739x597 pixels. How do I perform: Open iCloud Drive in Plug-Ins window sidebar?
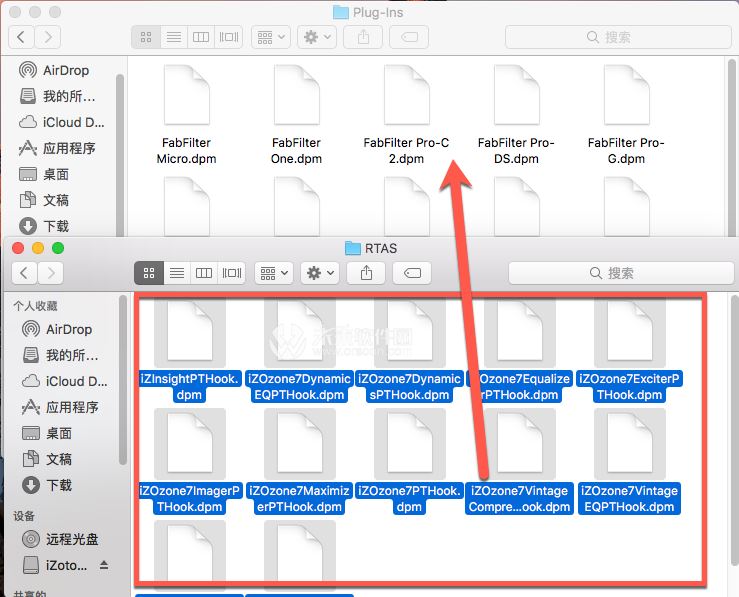(x=61, y=122)
